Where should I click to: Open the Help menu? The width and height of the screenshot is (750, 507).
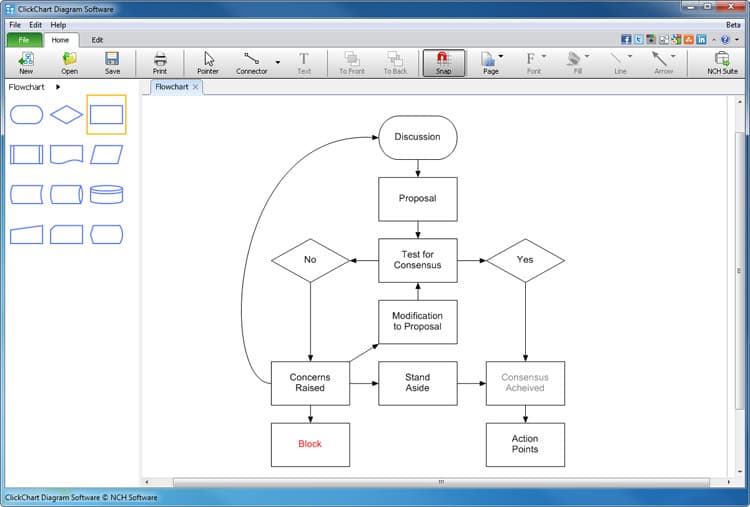click(x=58, y=24)
